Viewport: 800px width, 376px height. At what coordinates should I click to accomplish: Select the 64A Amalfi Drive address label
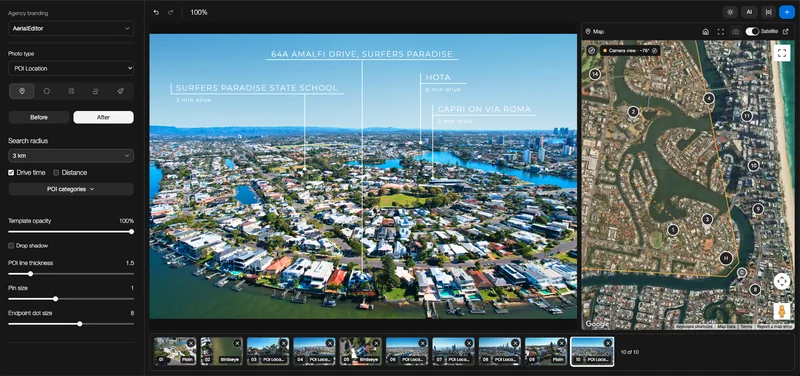tap(362, 54)
